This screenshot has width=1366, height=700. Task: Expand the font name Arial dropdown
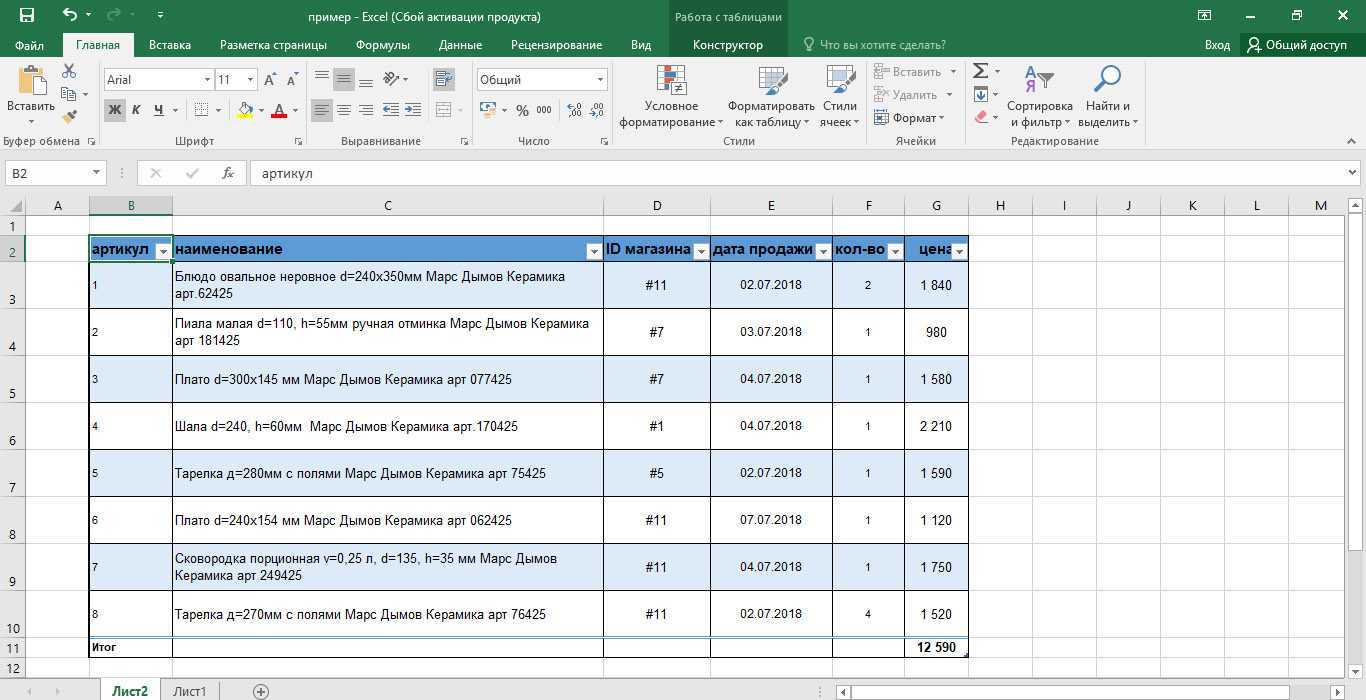pyautogui.click(x=207, y=80)
